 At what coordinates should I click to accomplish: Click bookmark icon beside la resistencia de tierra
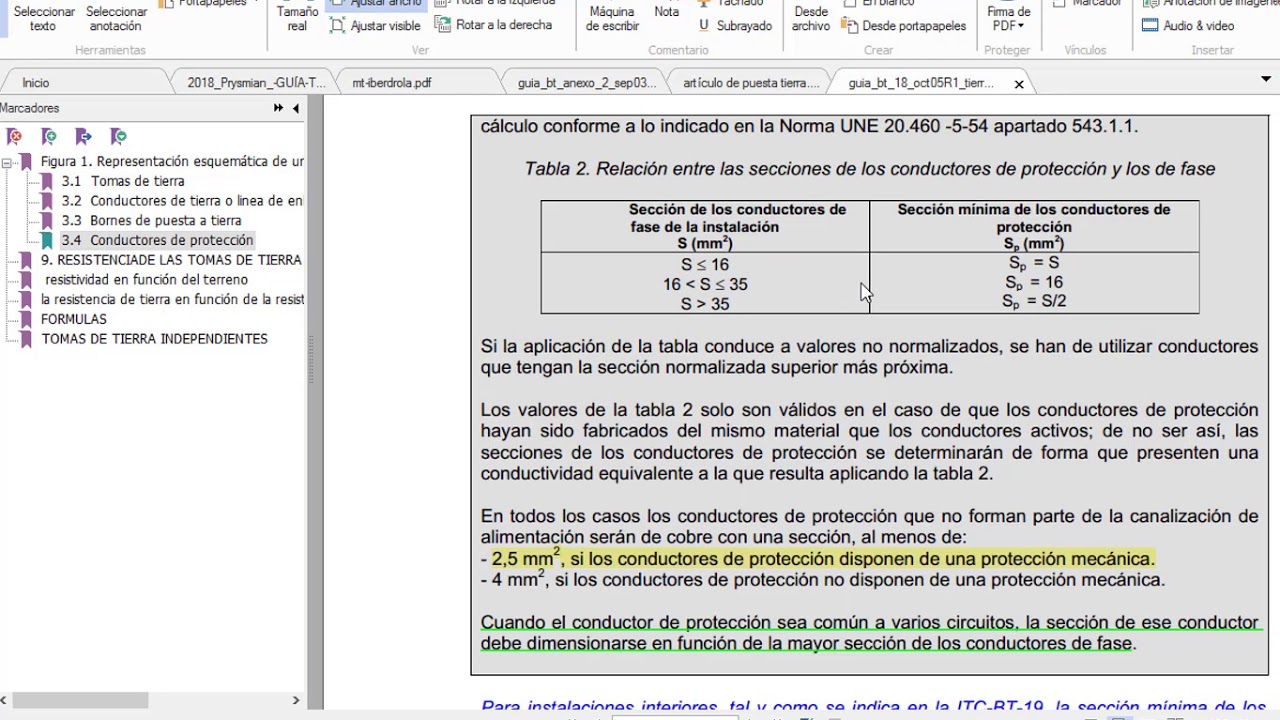(26, 300)
